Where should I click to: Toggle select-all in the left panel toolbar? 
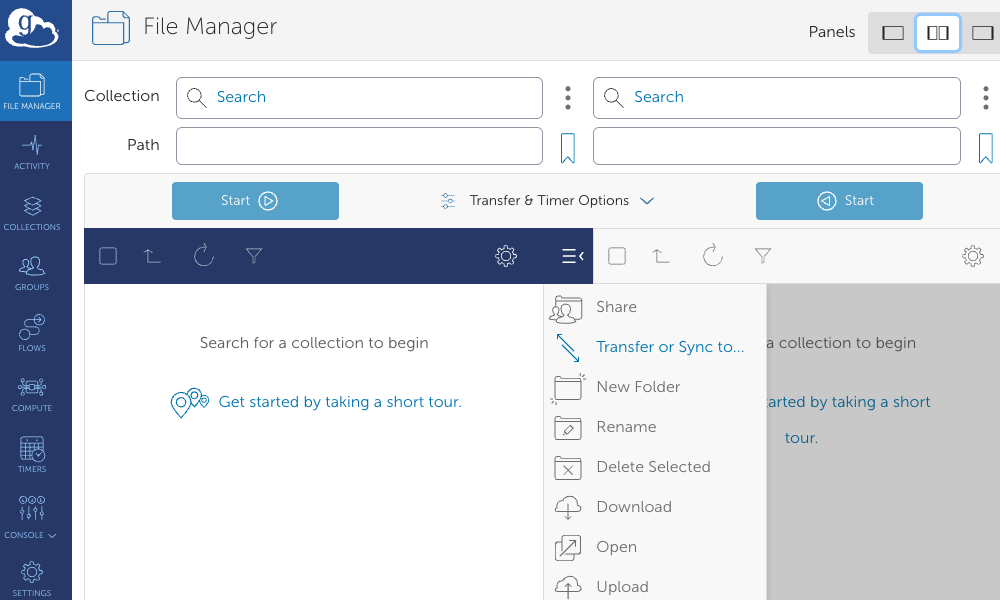click(107, 255)
